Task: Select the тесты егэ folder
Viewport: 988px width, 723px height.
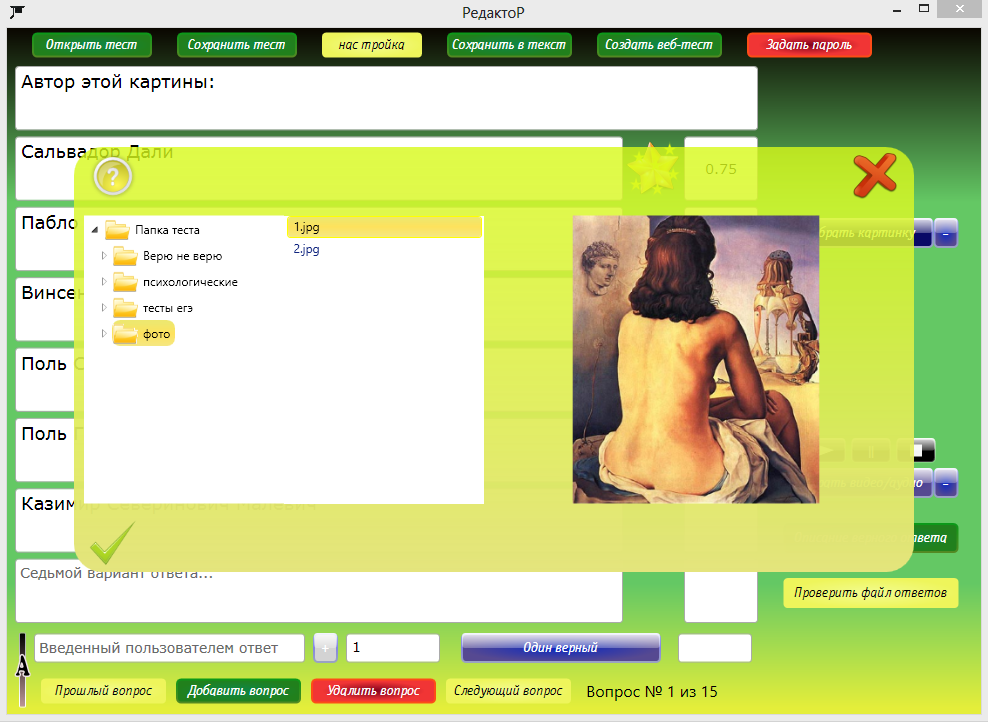Action: click(x=153, y=308)
